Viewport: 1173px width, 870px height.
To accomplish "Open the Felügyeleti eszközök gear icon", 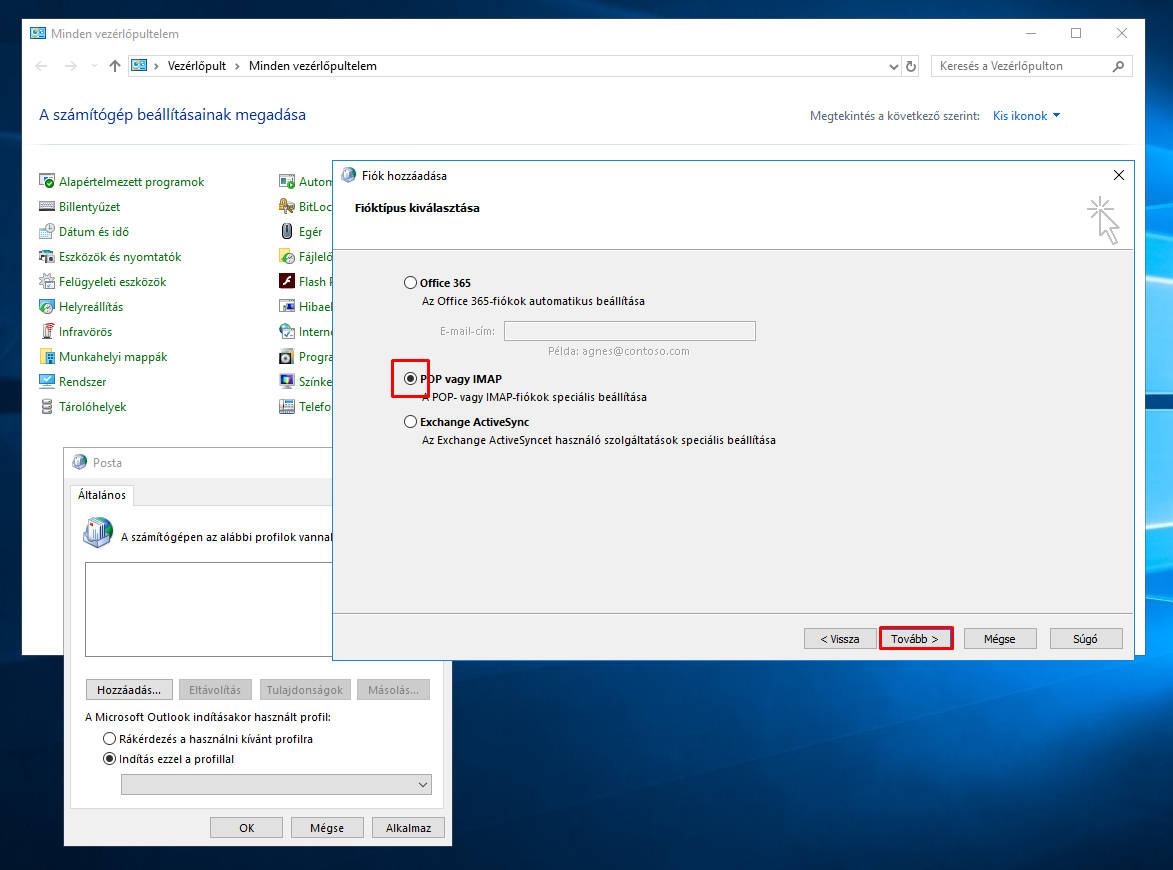I will click(x=46, y=282).
